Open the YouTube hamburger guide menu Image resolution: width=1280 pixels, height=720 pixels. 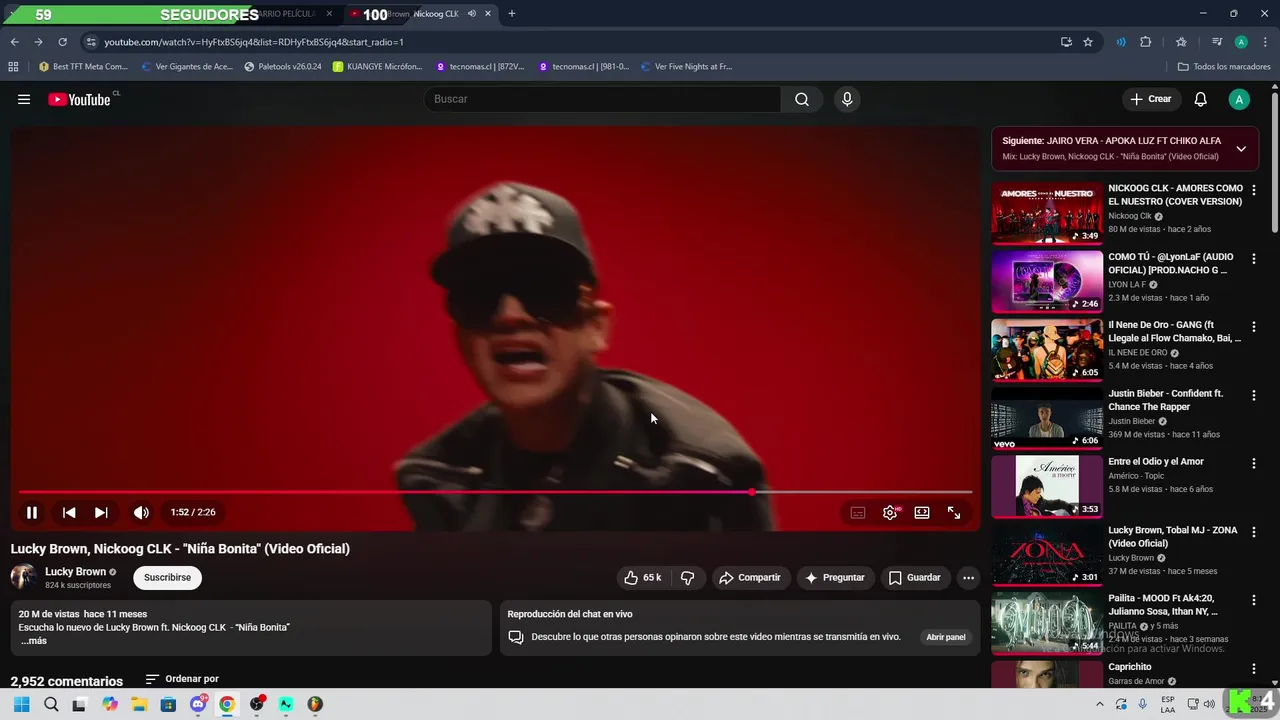pos(24,99)
